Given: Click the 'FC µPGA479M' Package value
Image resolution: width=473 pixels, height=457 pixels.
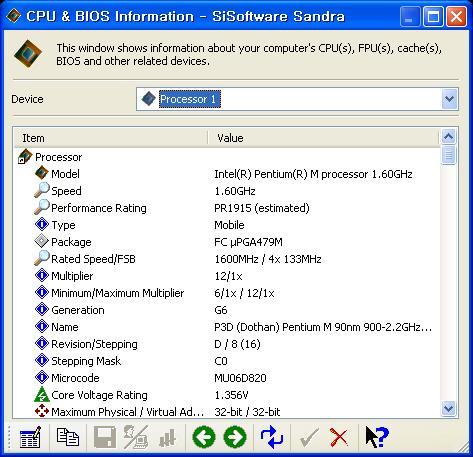Looking at the screenshot, I should click(248, 242).
